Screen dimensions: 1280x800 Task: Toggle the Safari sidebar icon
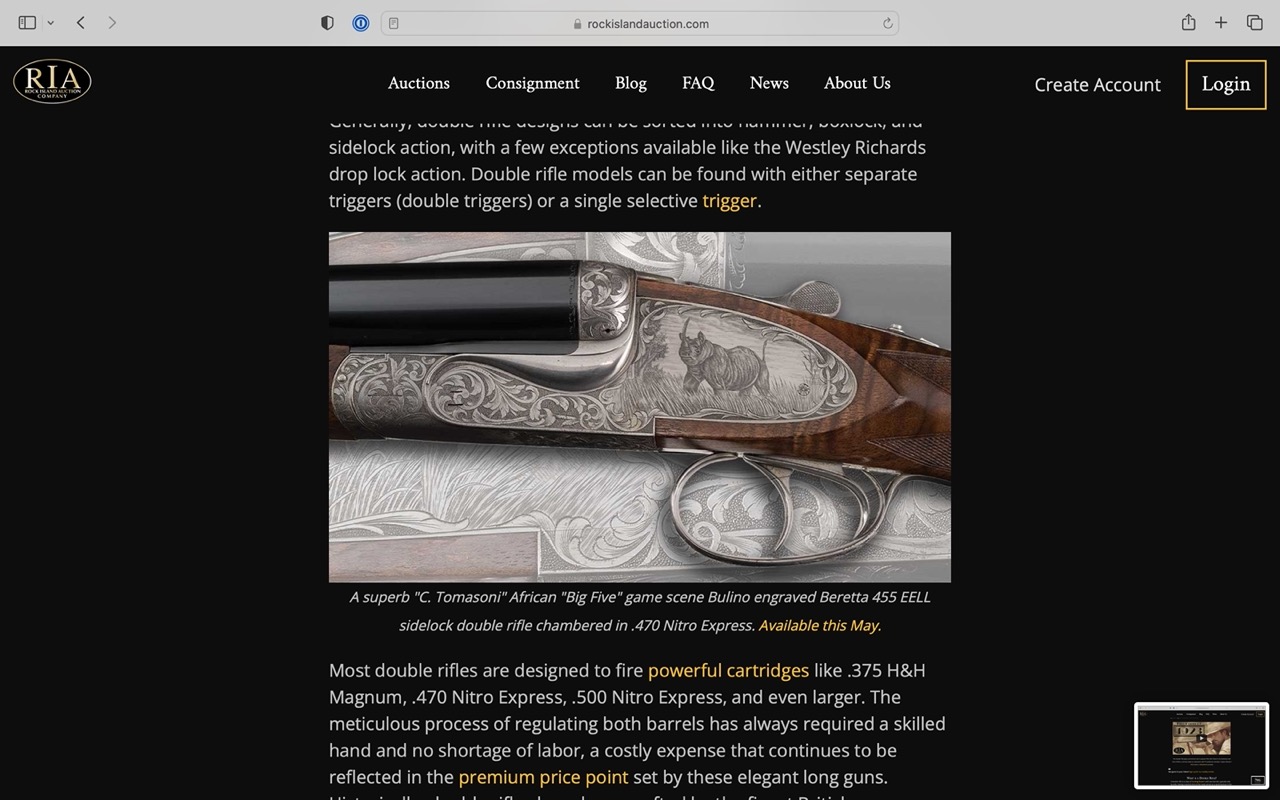[27, 23]
